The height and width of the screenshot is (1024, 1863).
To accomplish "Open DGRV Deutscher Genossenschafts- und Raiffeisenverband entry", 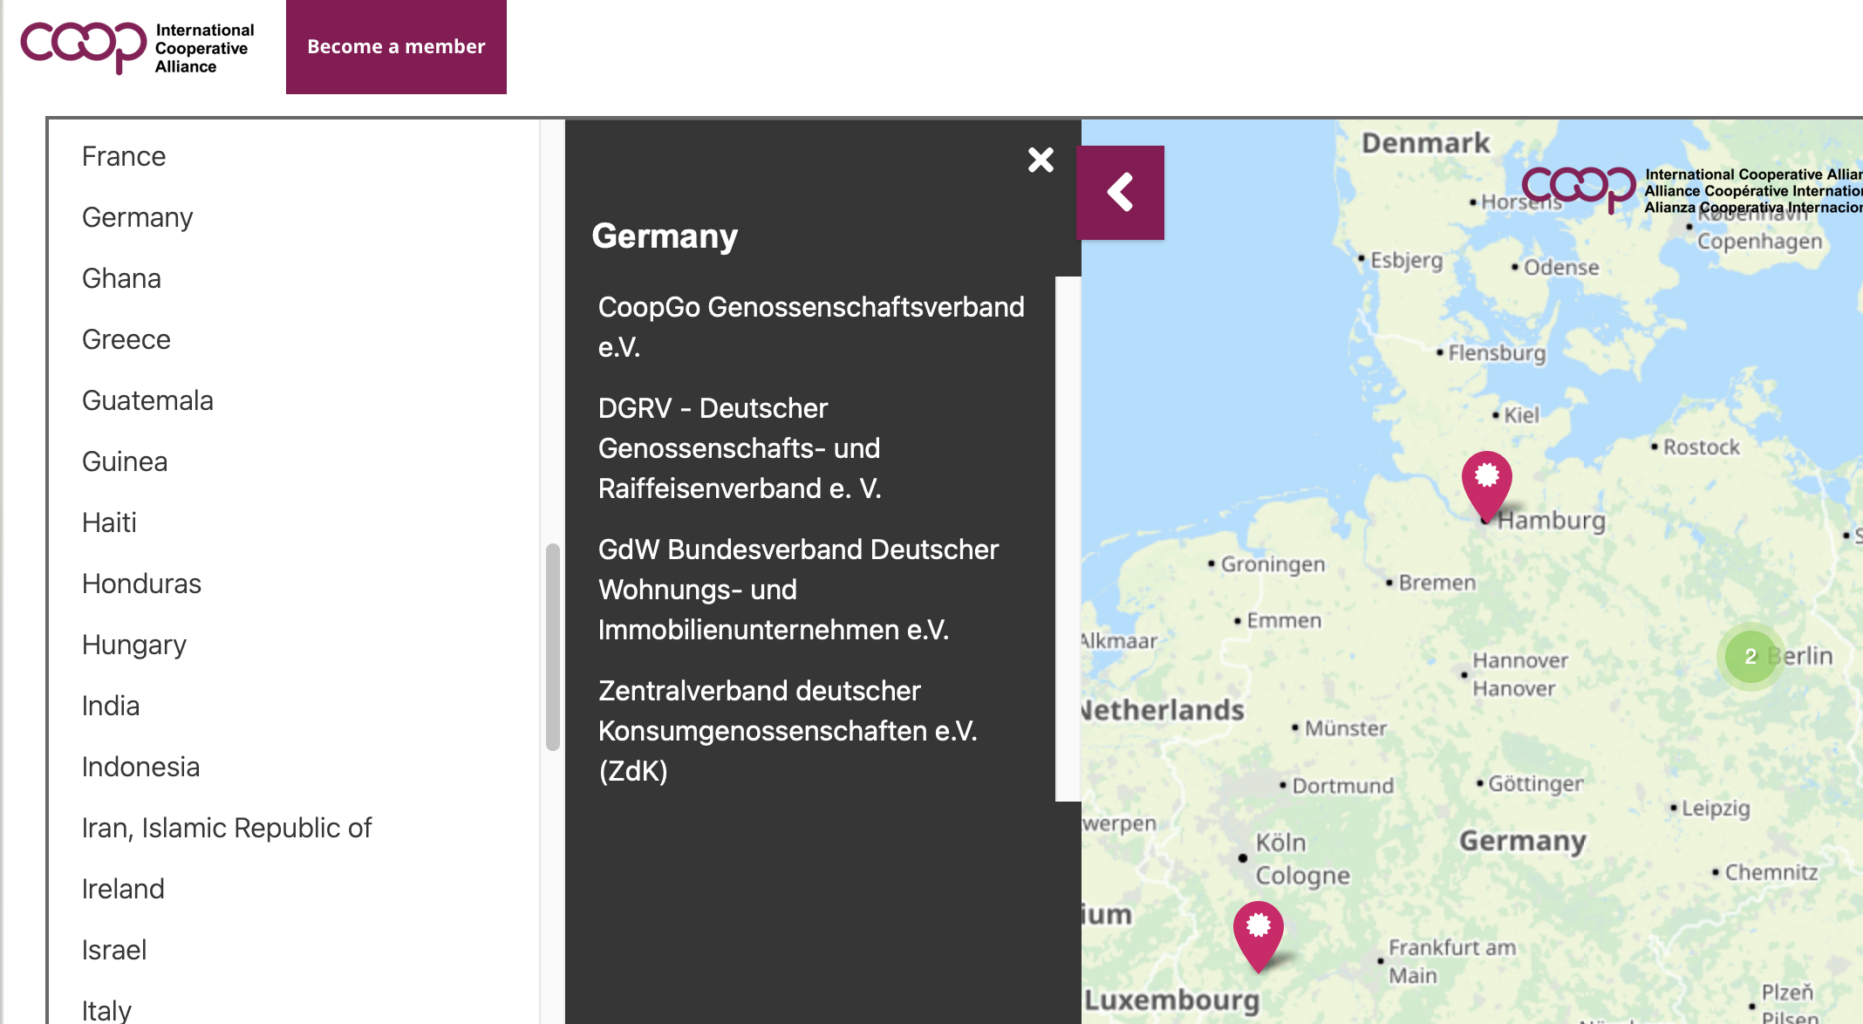I will click(739, 448).
